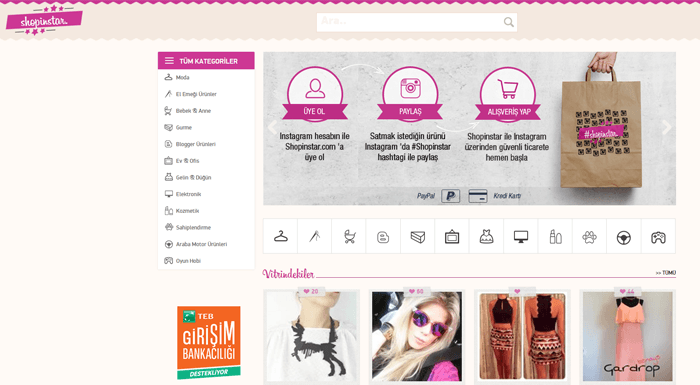Click the Üye Ol user icon
The height and width of the screenshot is (385, 700).
point(315,88)
